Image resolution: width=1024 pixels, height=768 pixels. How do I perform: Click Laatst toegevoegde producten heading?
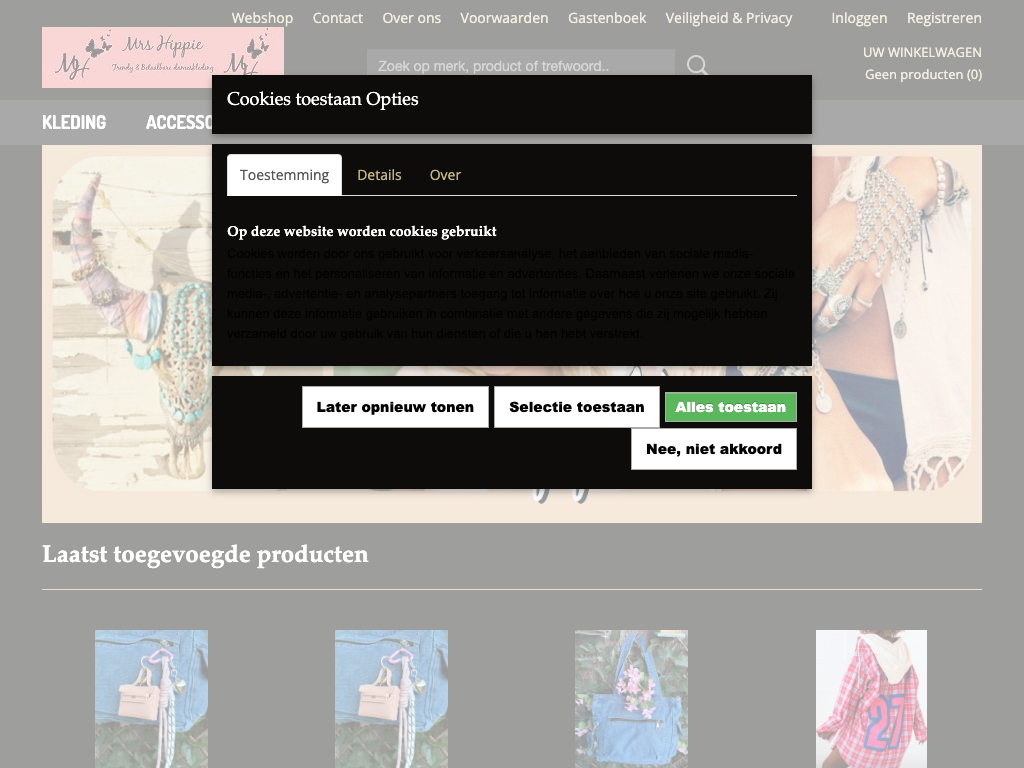(x=205, y=554)
